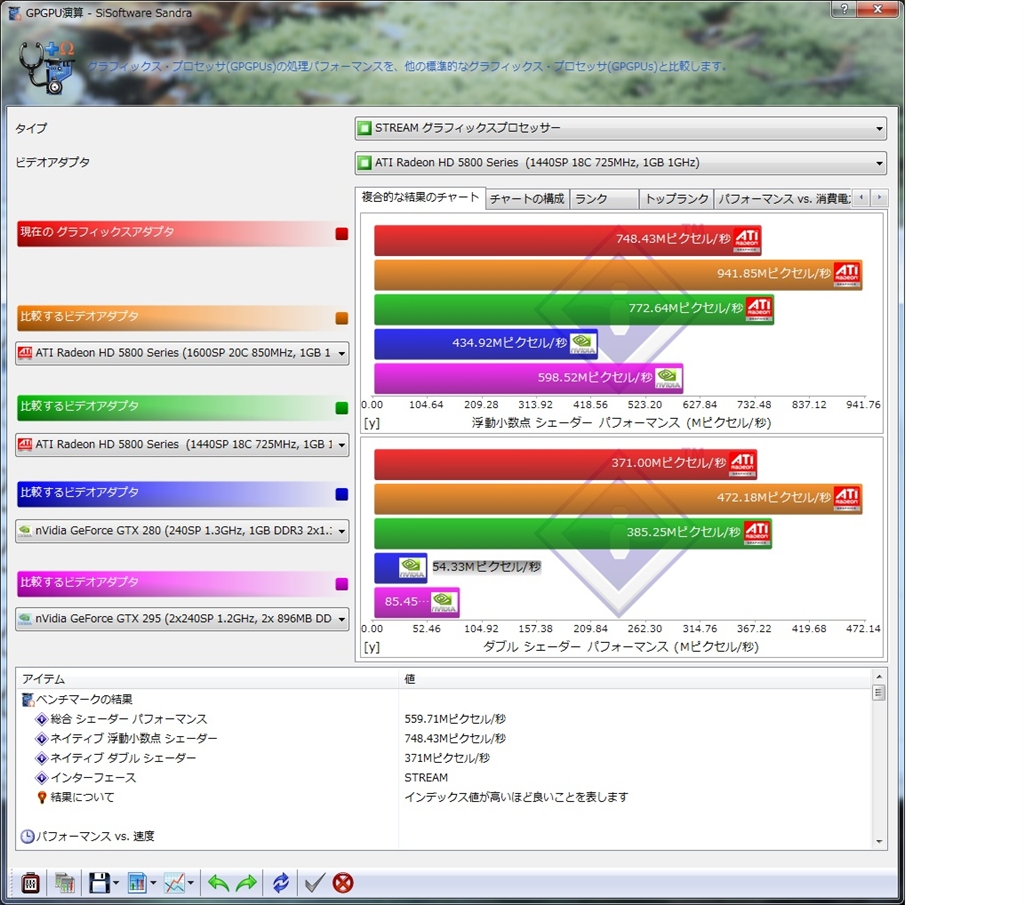
Task: Click the 559.71Mピクセル/秒 value
Action: pos(455,719)
